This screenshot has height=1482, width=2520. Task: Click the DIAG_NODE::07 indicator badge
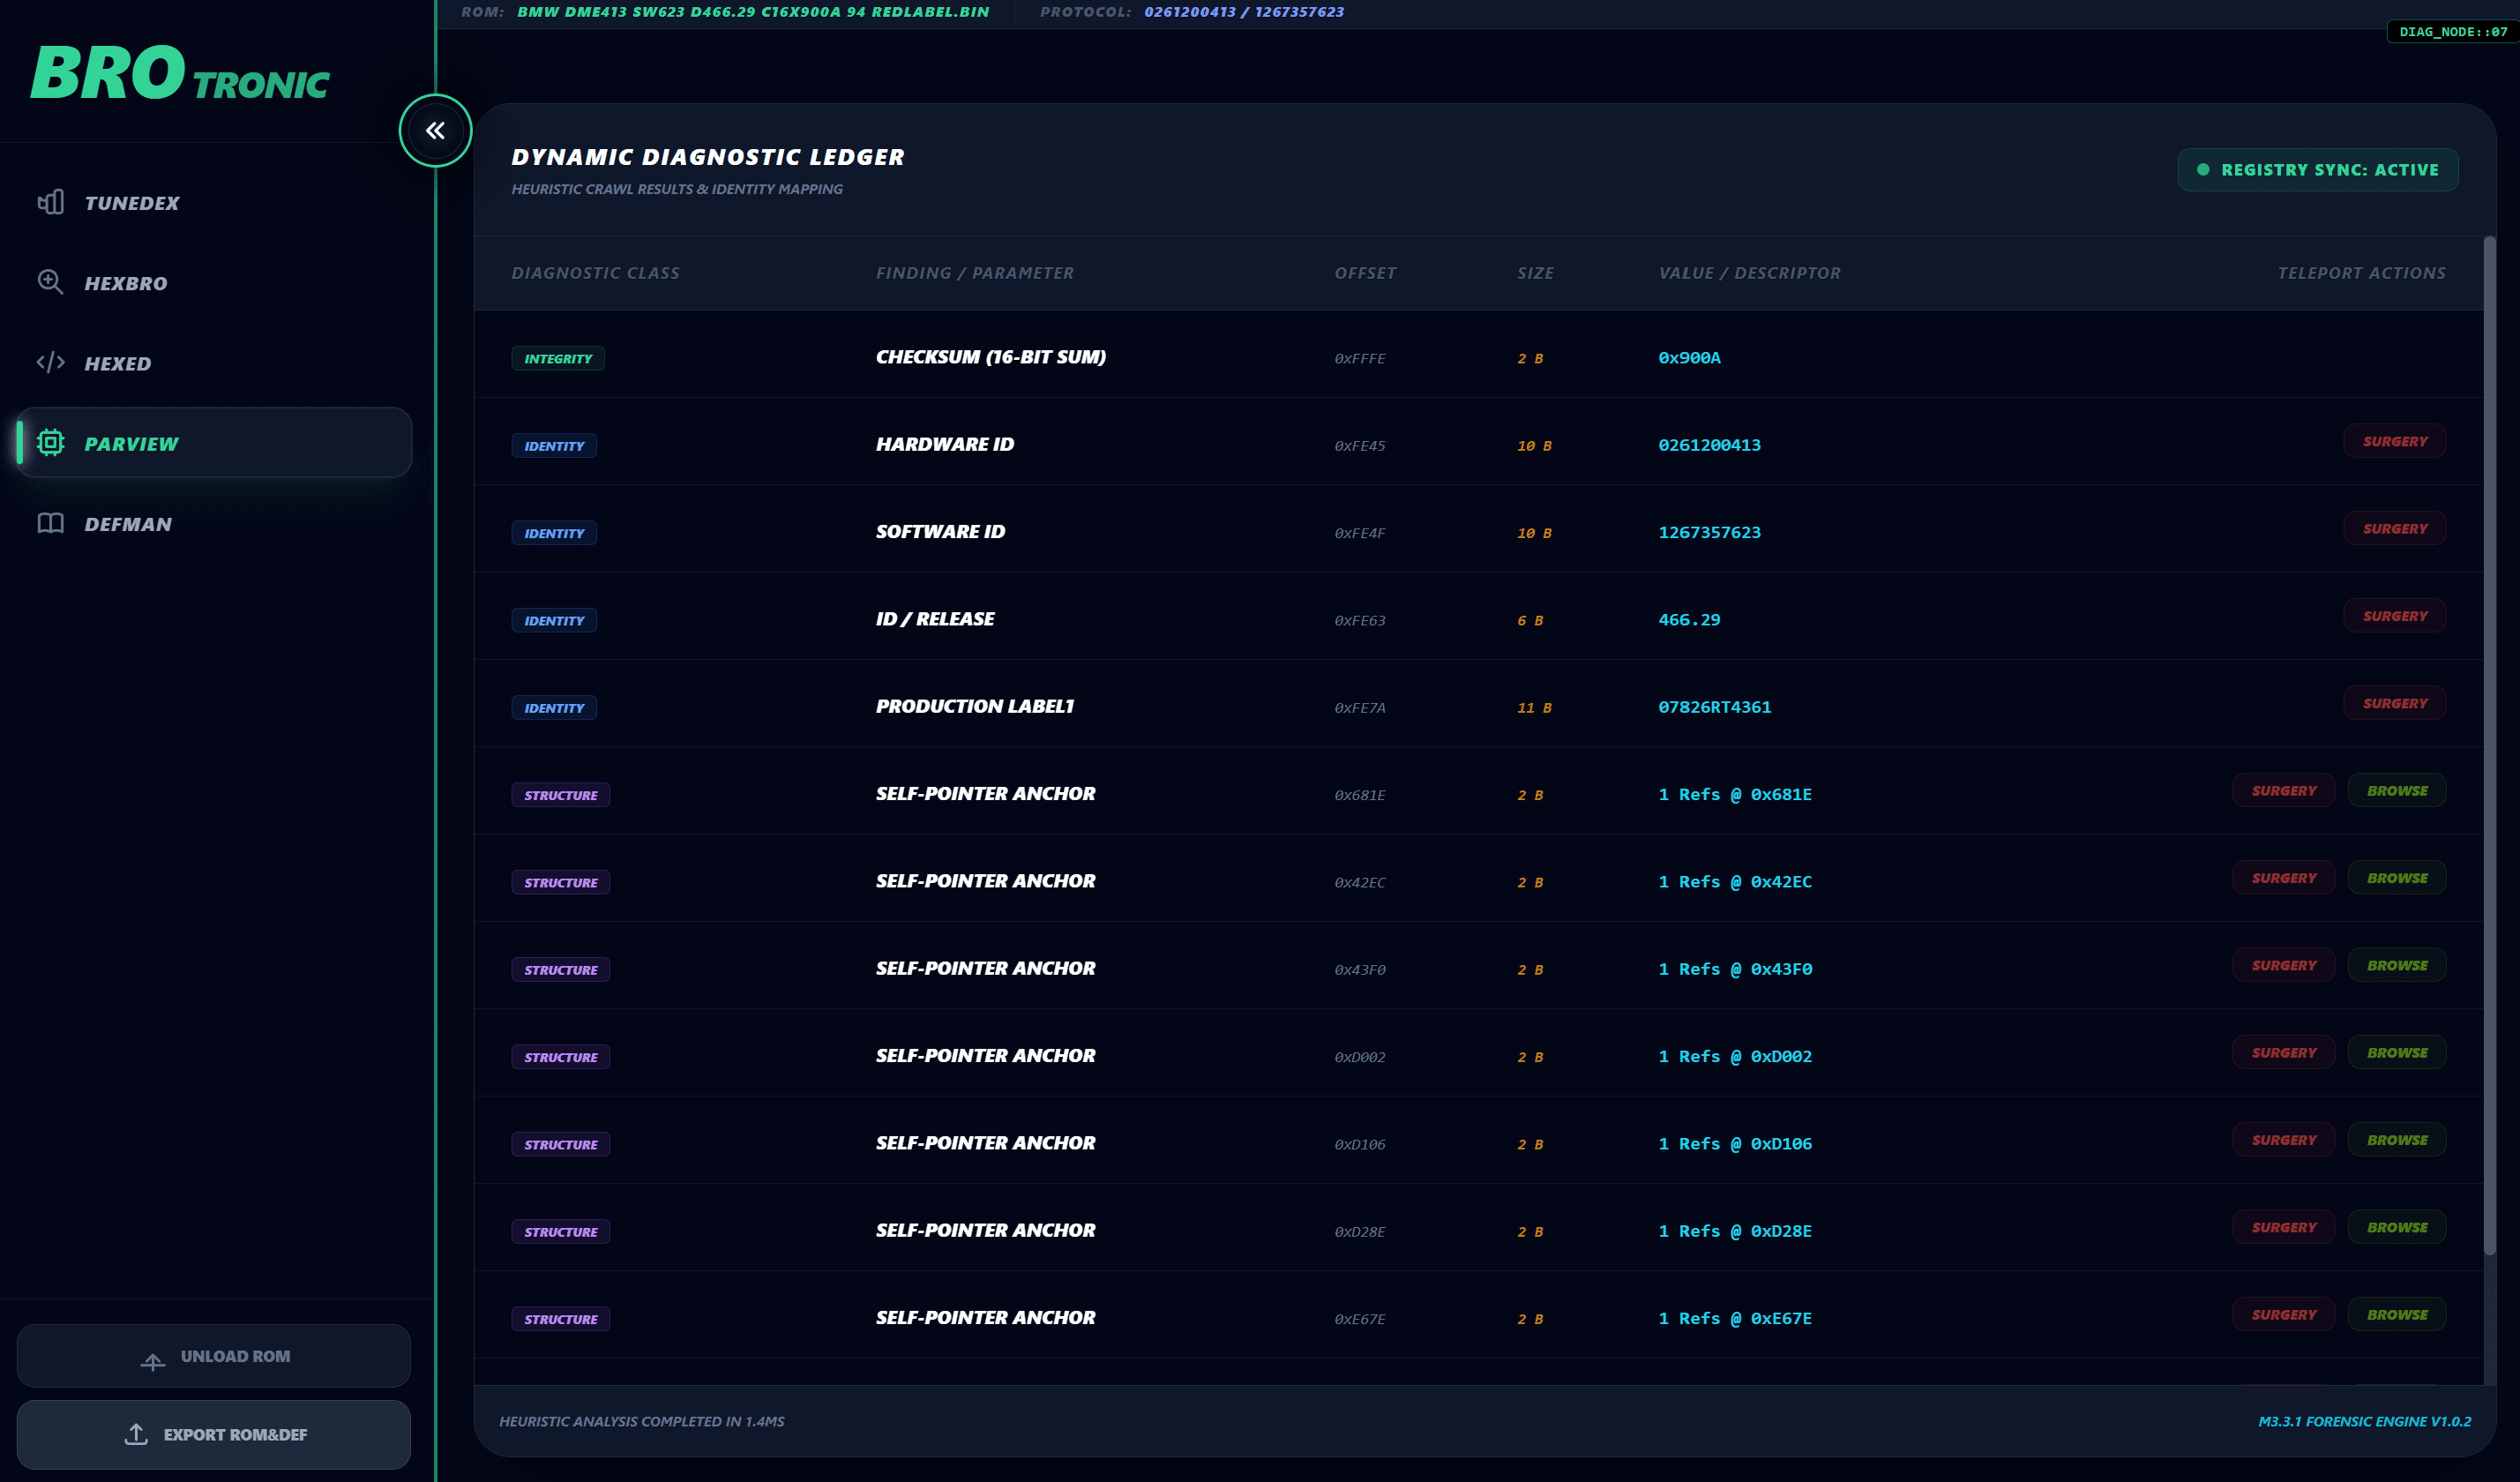point(2452,32)
